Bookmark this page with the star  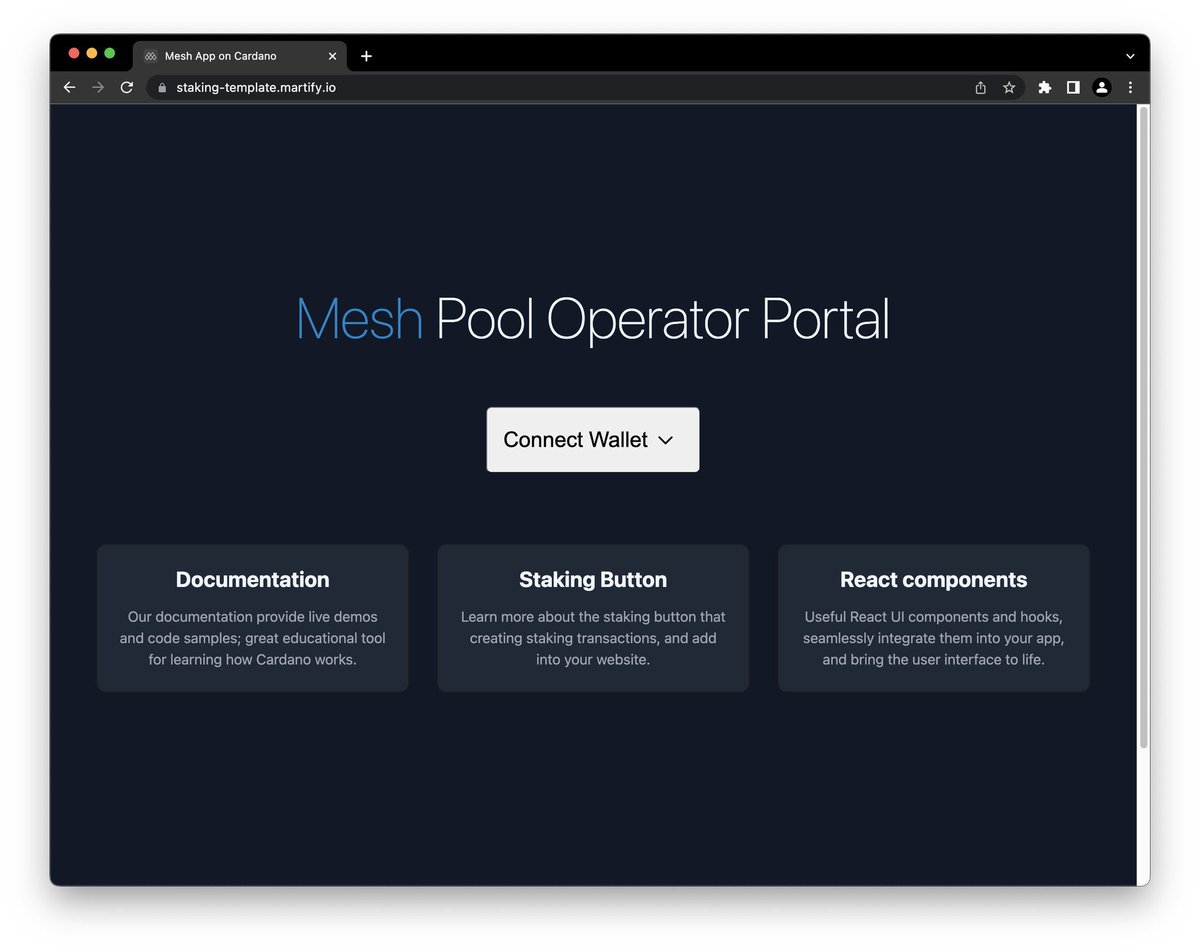(1009, 88)
